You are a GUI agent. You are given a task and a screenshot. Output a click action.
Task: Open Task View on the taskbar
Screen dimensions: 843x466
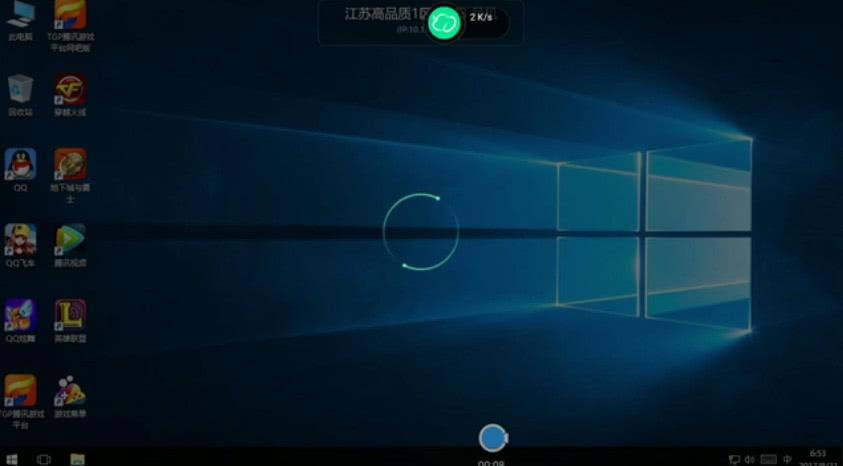click(44, 459)
